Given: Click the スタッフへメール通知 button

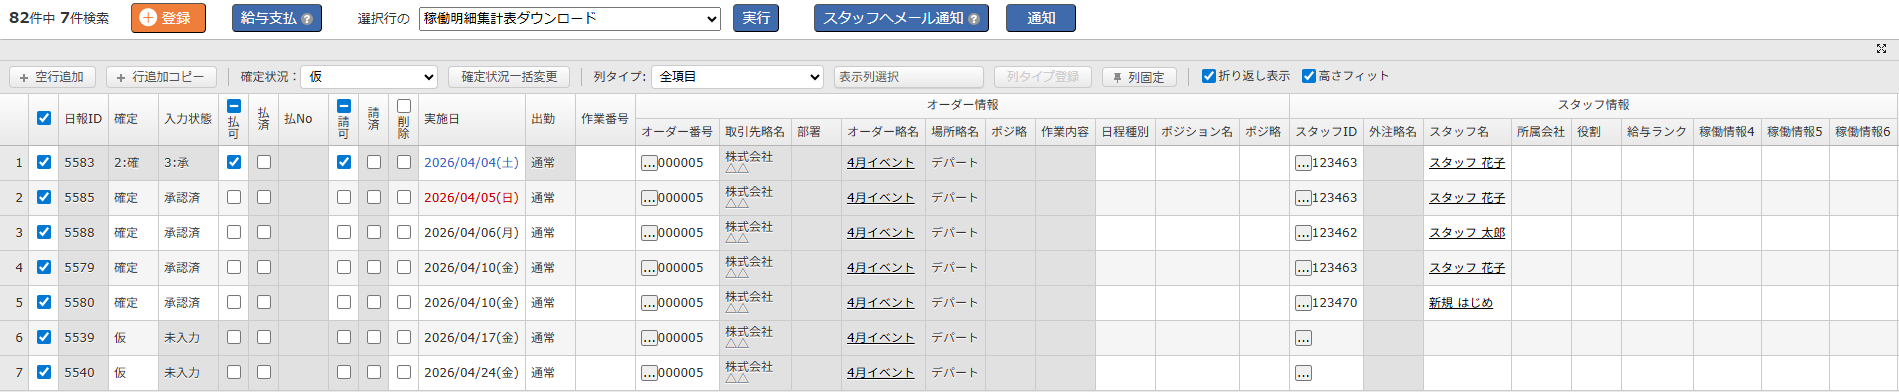Looking at the screenshot, I should click(x=901, y=18).
